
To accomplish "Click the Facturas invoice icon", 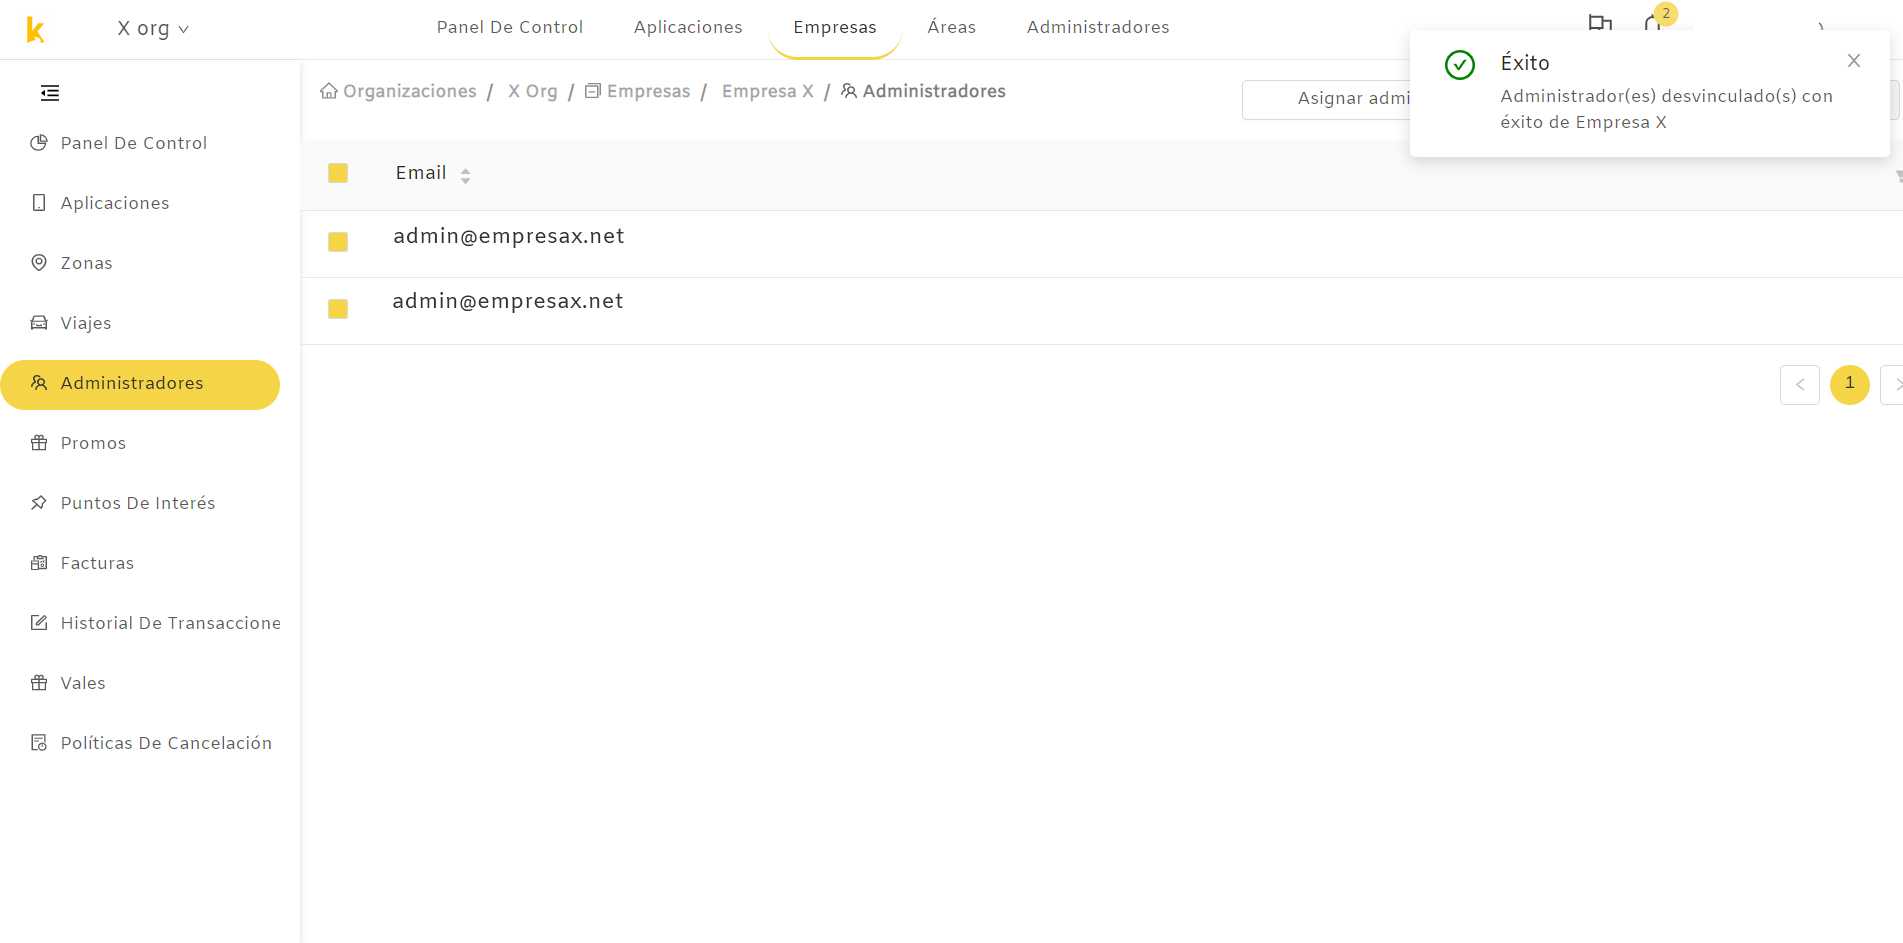I will tap(39, 563).
